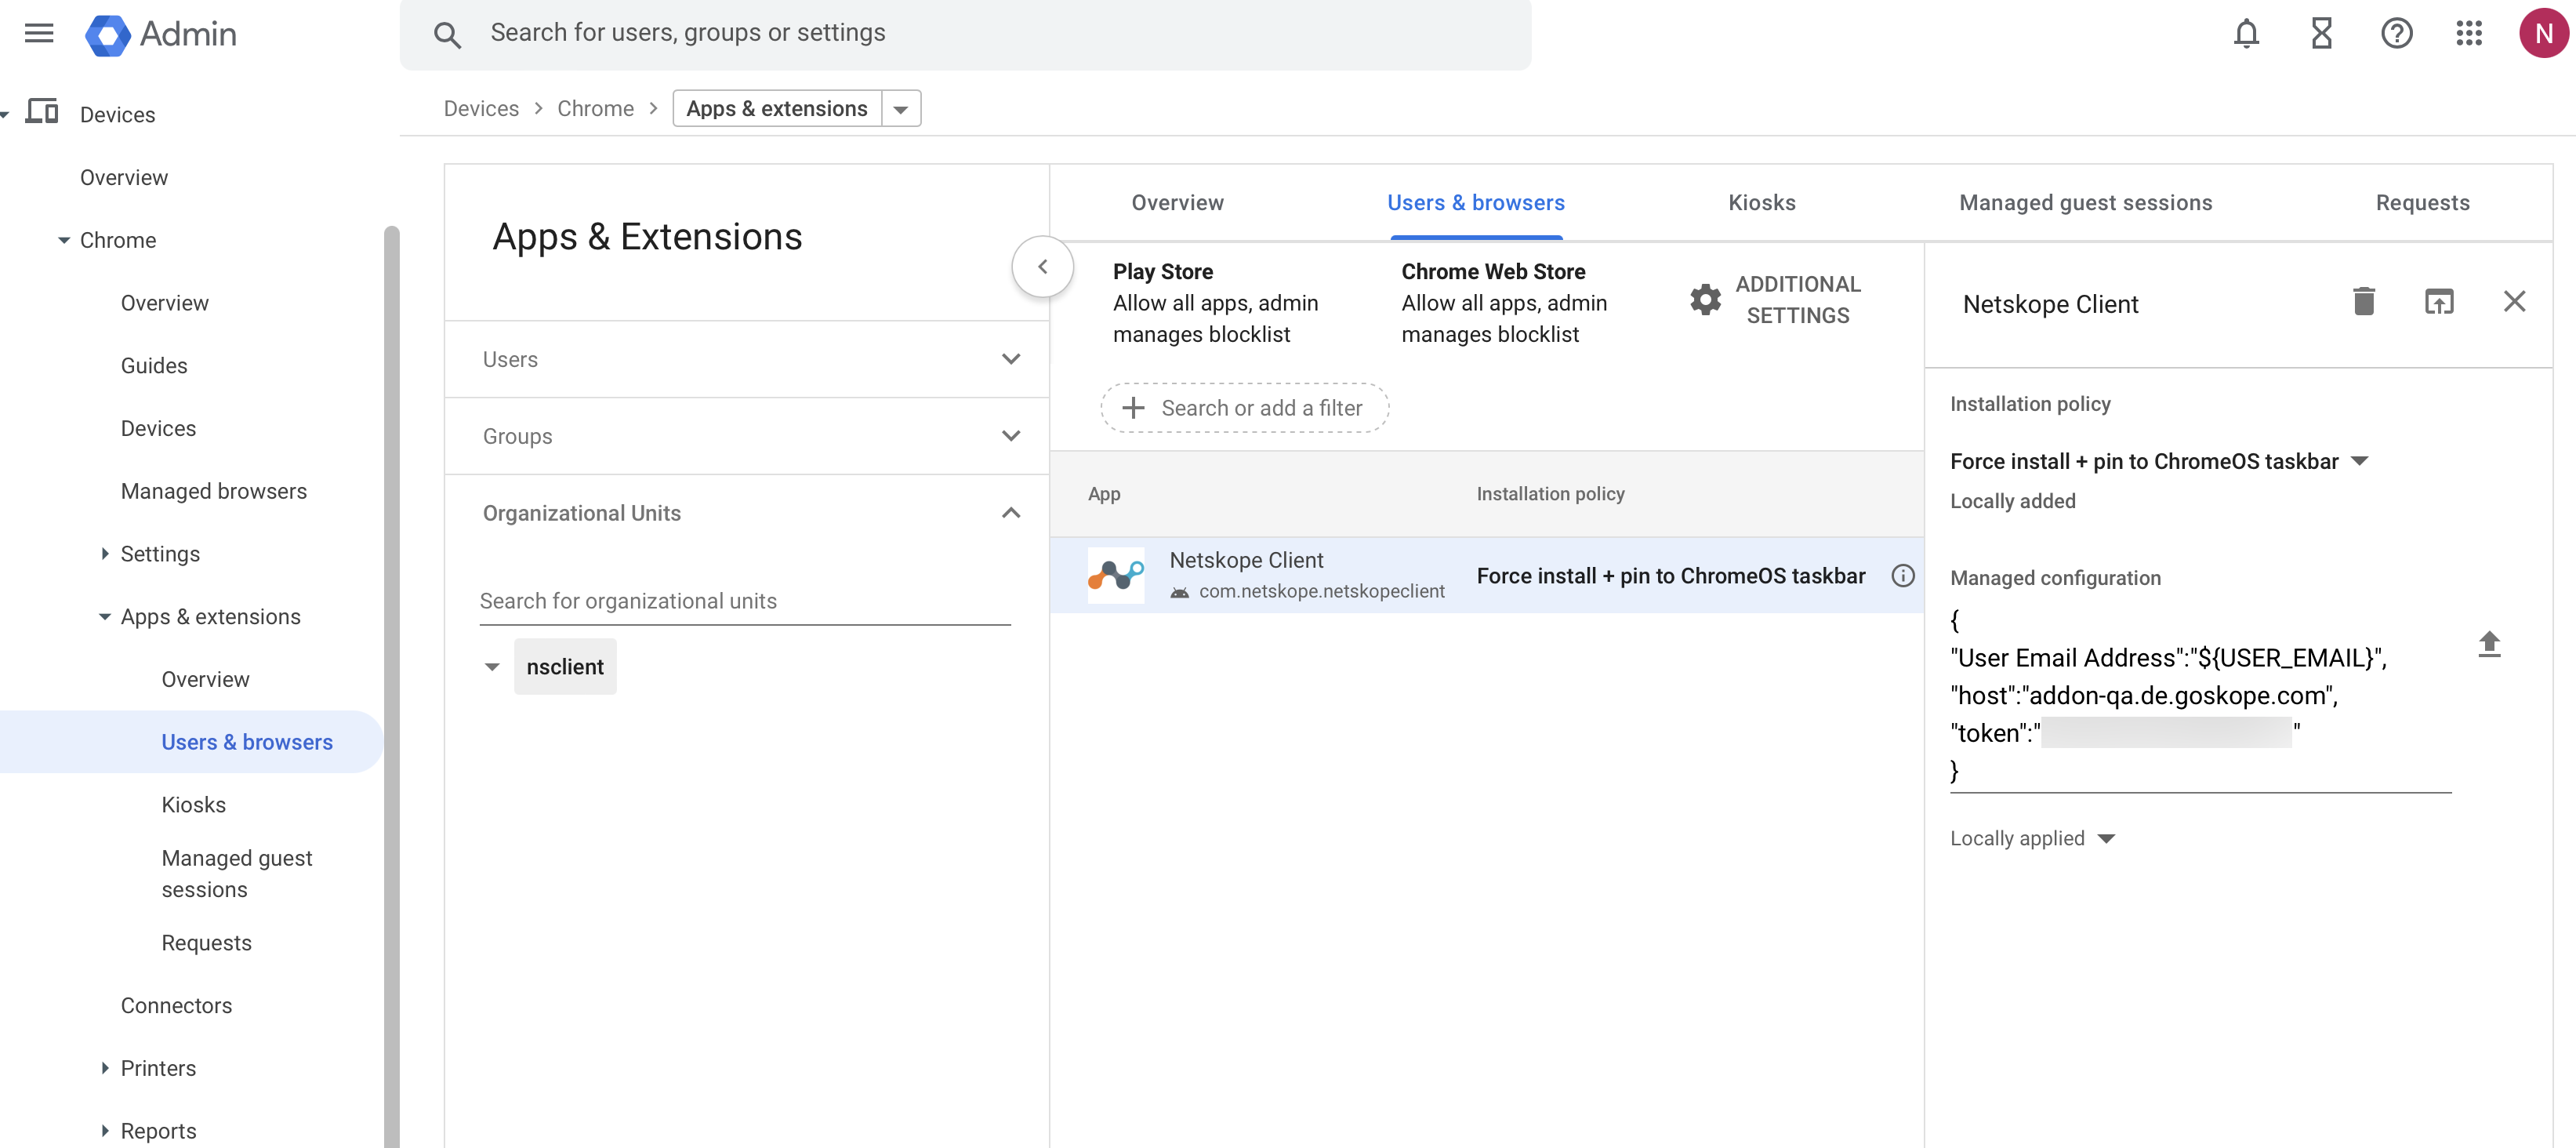This screenshot has height=1148, width=2576.
Task: Click the managed configuration JSON text area
Action: (2199, 696)
